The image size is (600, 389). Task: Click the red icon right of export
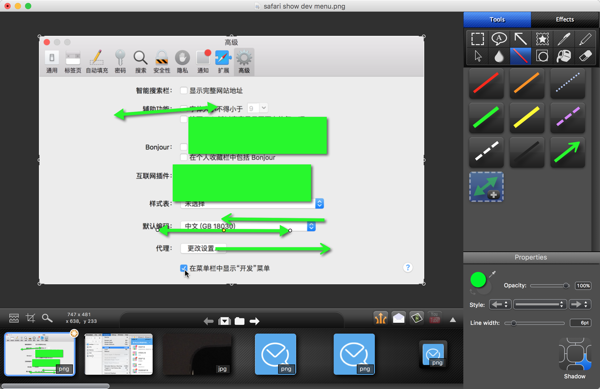point(434,318)
